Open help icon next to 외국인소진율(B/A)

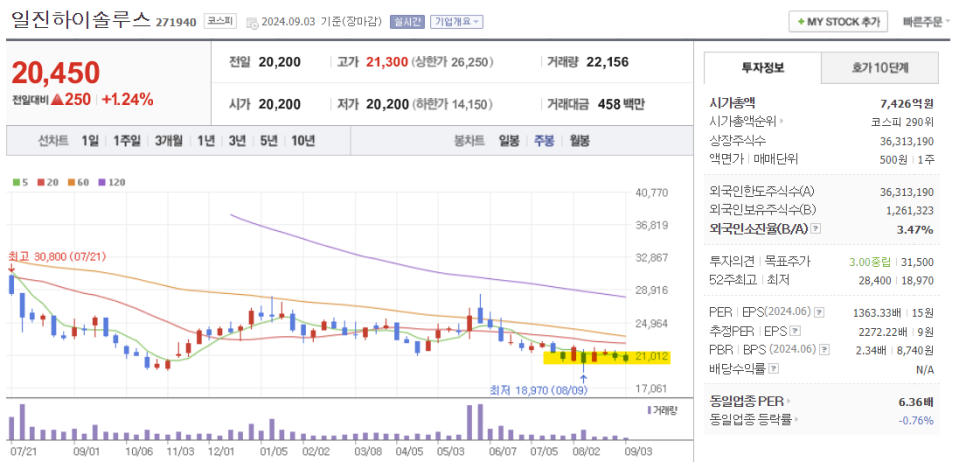pyautogui.click(x=816, y=229)
